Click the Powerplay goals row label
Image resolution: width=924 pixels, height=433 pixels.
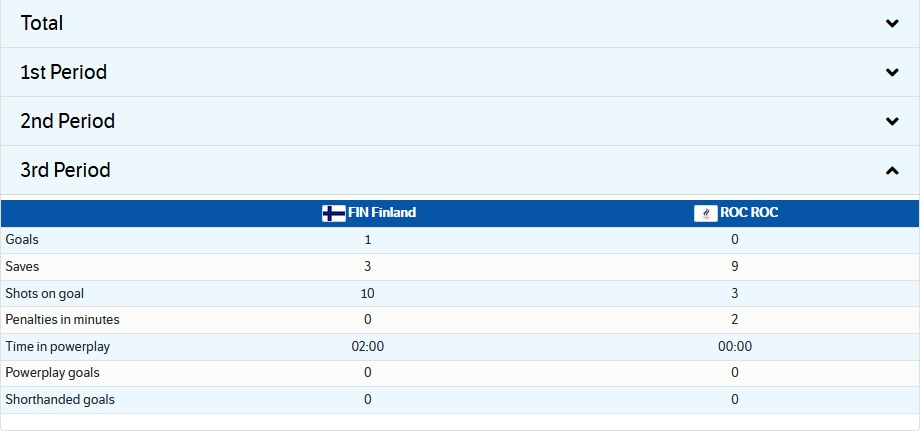[52, 373]
